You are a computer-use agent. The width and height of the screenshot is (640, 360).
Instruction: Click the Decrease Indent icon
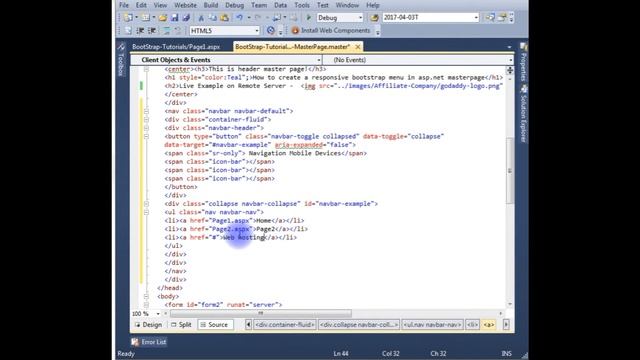[140, 31]
